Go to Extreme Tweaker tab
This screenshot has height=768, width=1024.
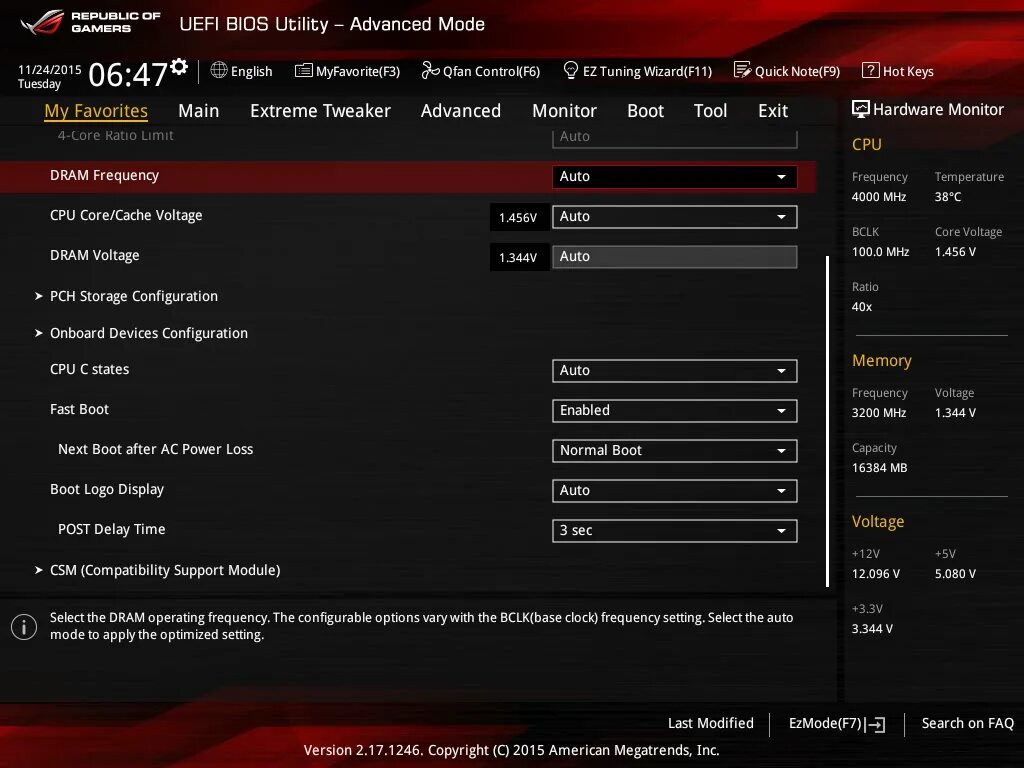[x=320, y=111]
